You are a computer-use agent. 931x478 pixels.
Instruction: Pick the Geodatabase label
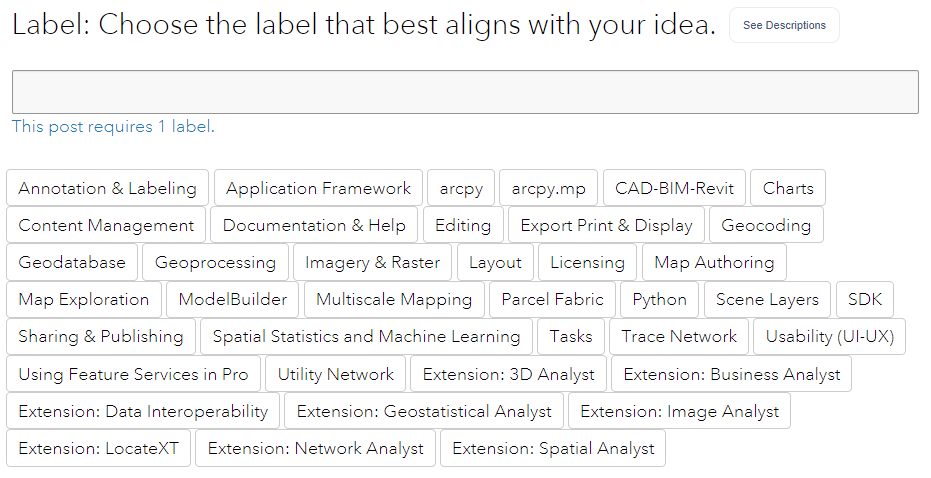pos(72,262)
